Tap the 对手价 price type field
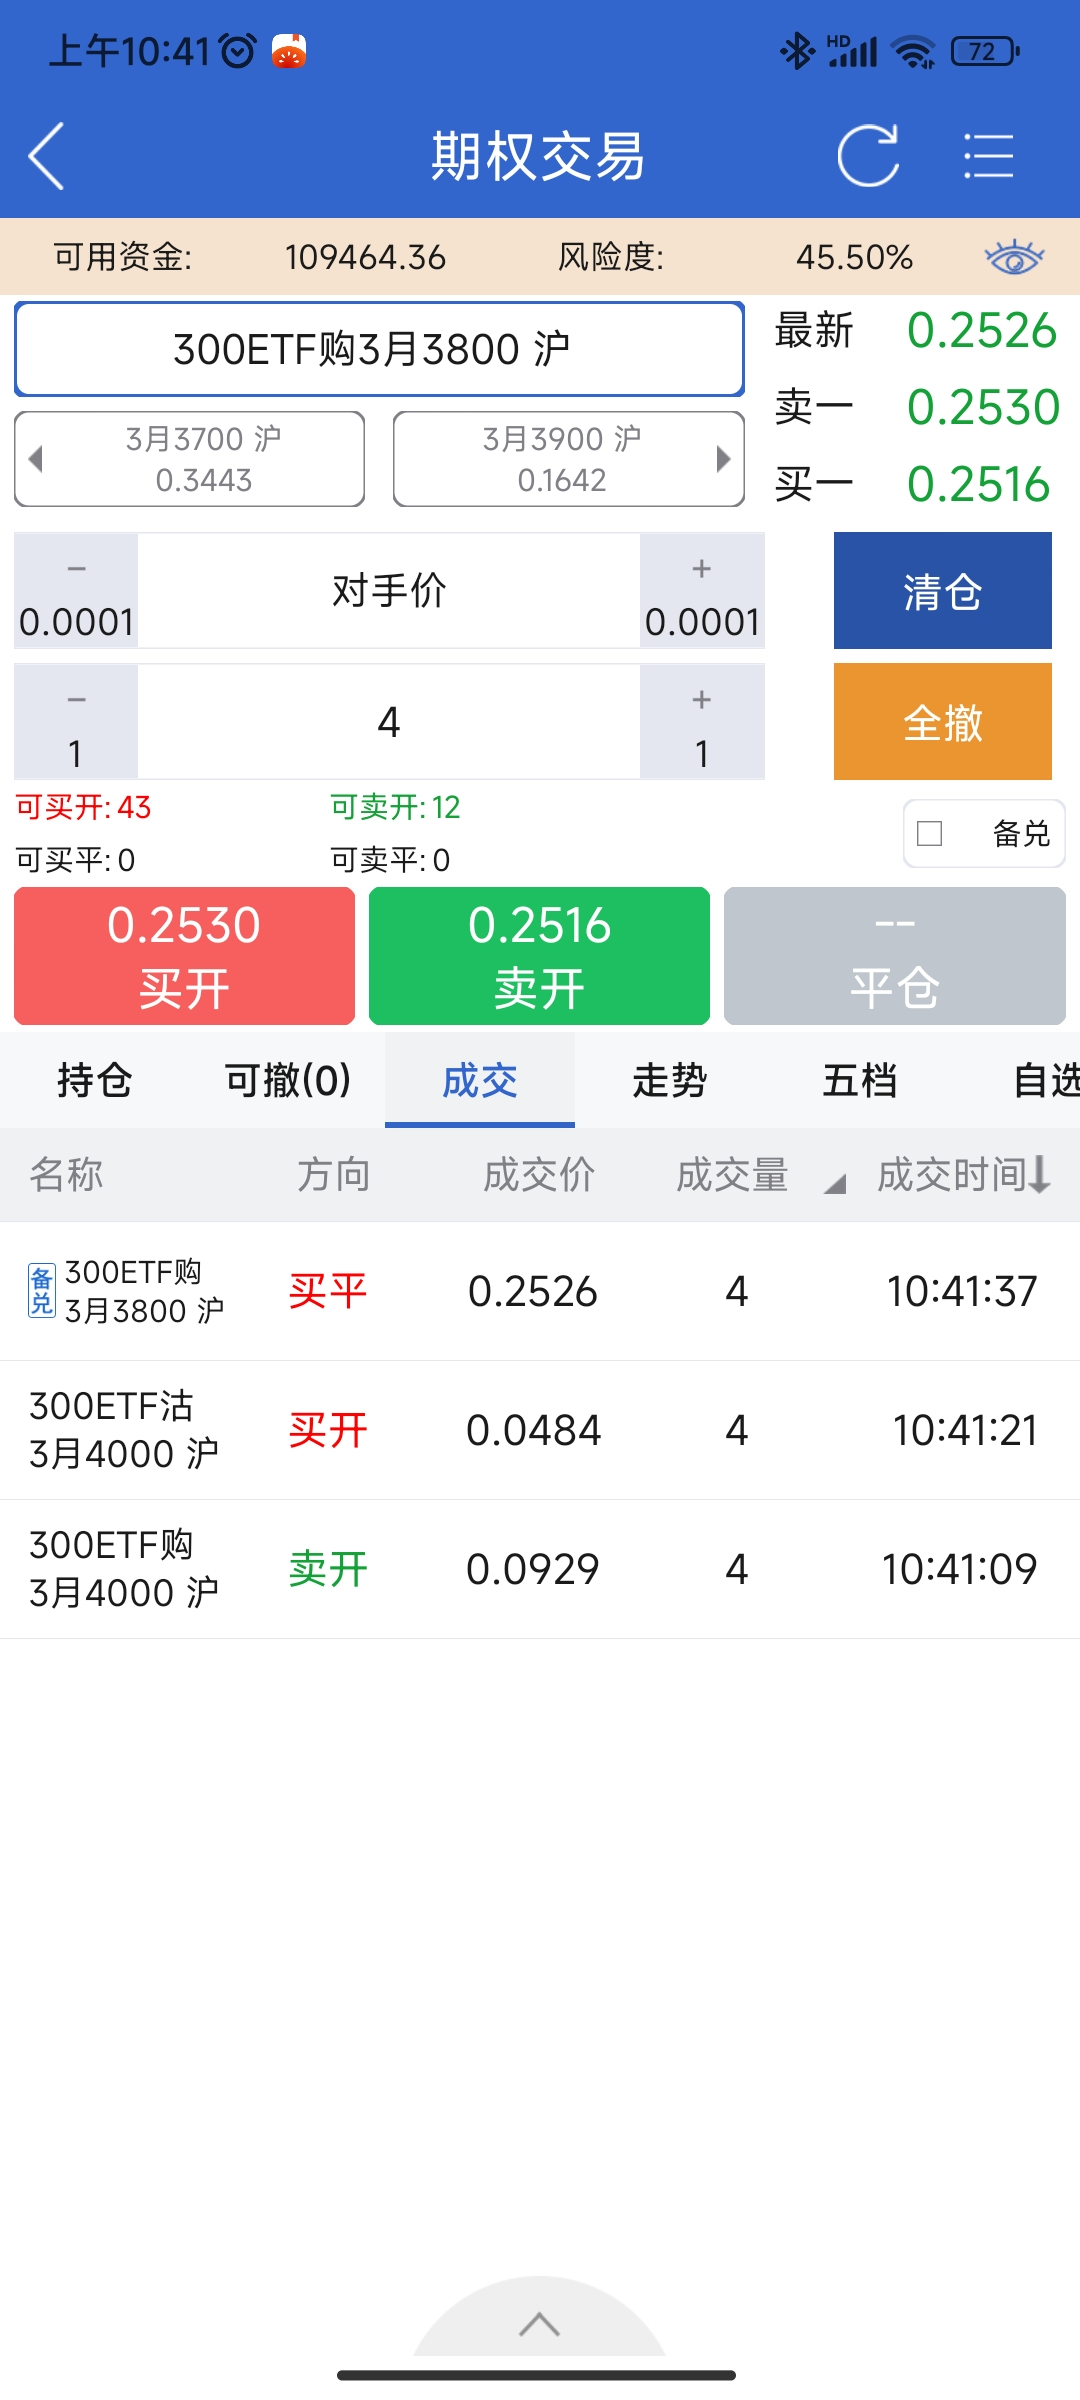1080x2400 pixels. tap(389, 591)
